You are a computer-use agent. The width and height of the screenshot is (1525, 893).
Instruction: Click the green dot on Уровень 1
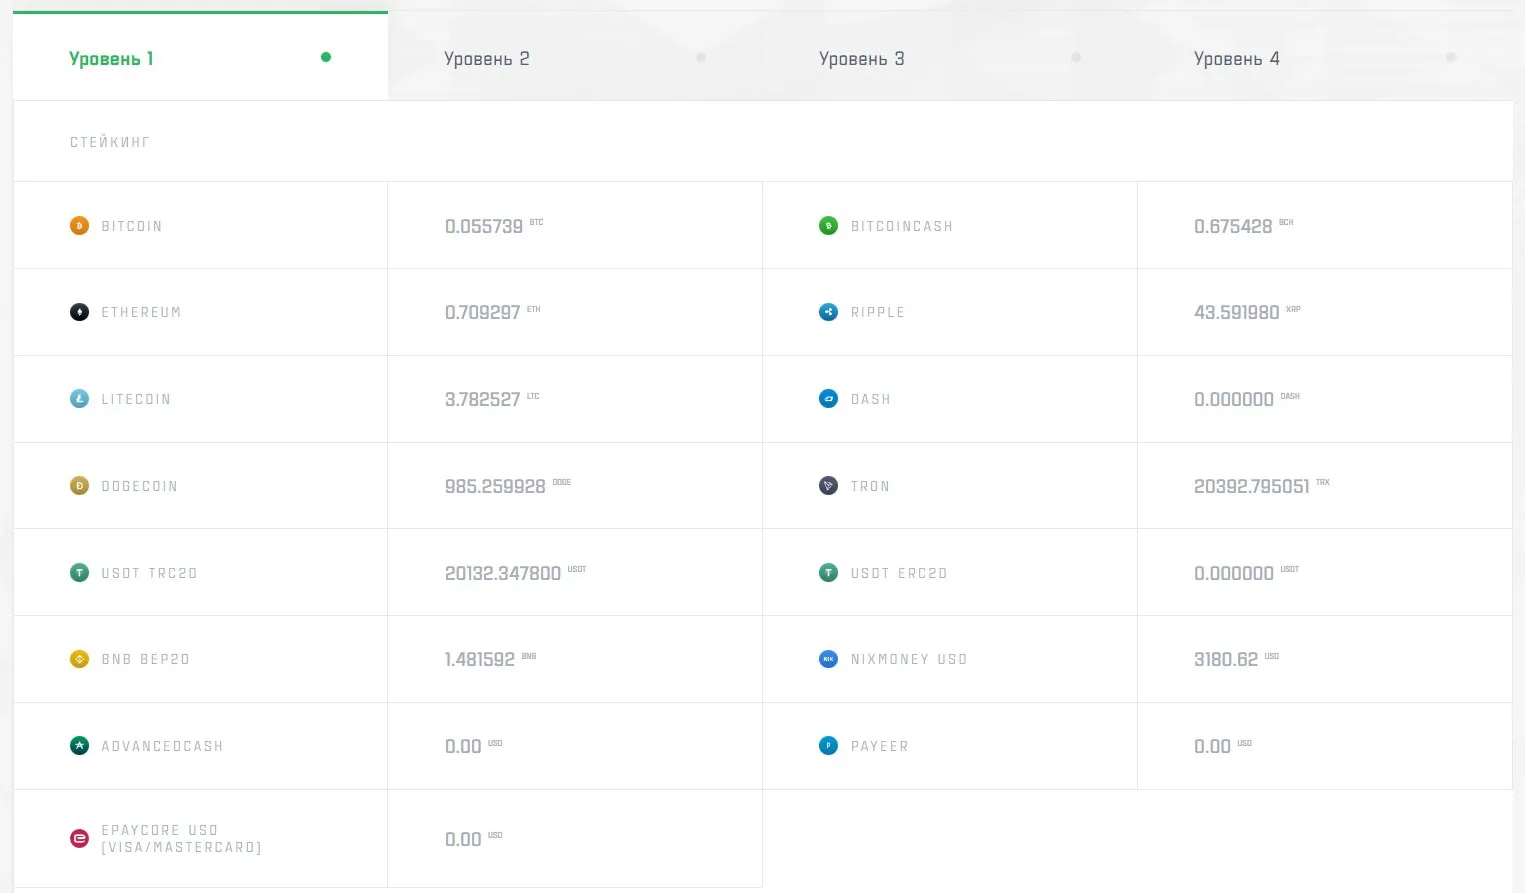pos(326,57)
